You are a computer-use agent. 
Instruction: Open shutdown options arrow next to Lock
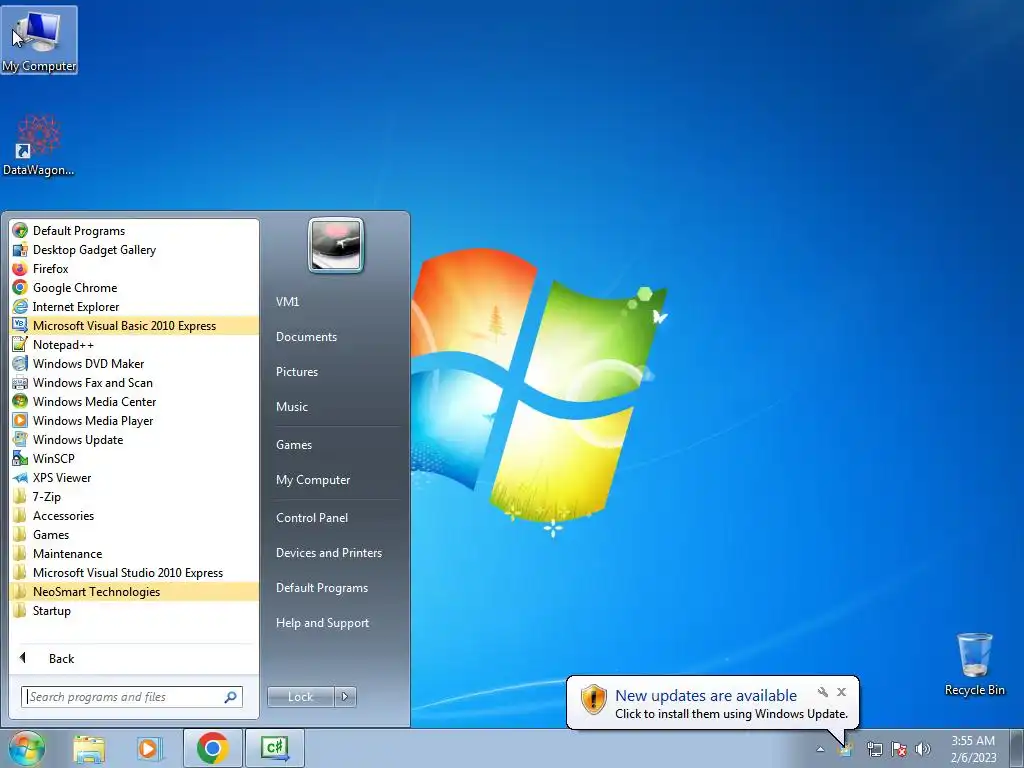click(x=345, y=697)
